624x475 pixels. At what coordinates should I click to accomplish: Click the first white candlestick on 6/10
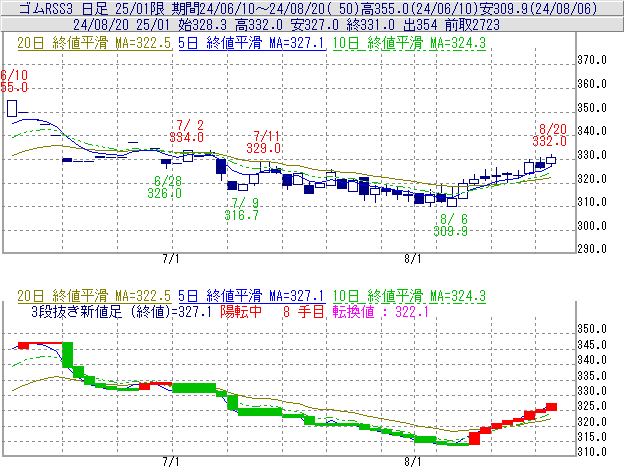(12, 108)
